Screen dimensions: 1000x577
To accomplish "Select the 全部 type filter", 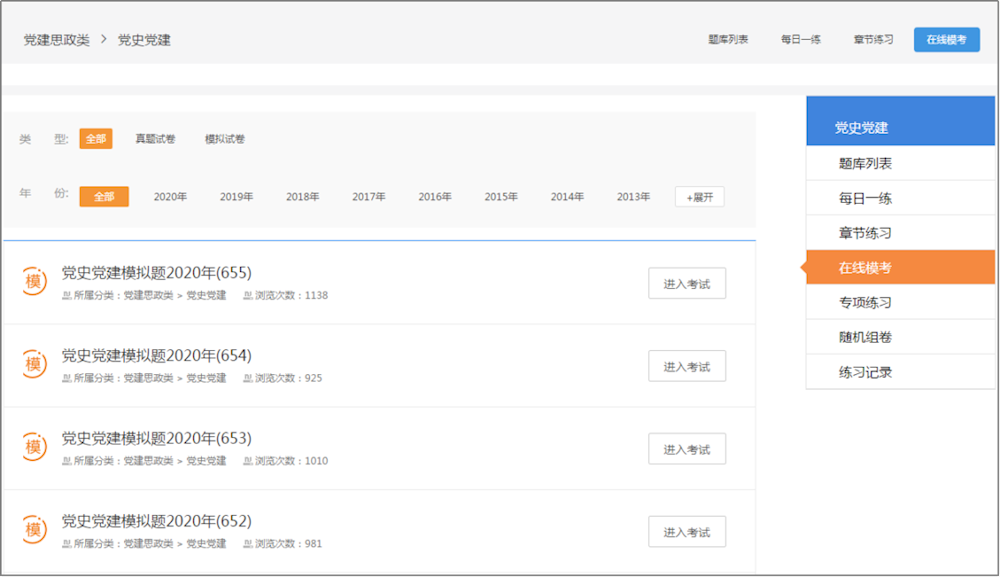I will (x=96, y=139).
